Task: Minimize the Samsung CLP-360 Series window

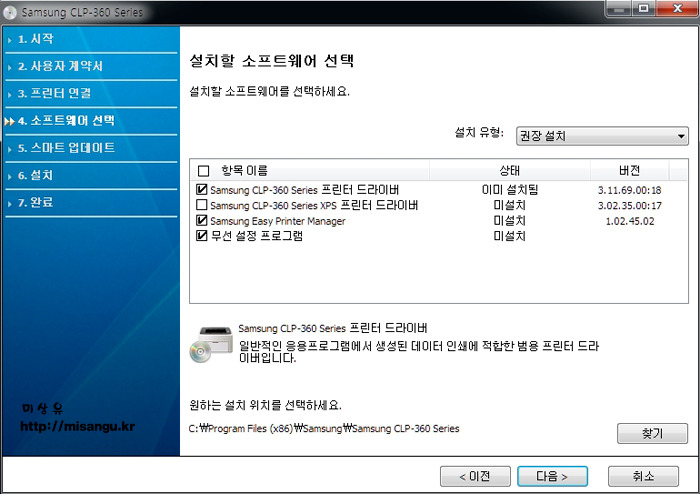Action: point(619,8)
